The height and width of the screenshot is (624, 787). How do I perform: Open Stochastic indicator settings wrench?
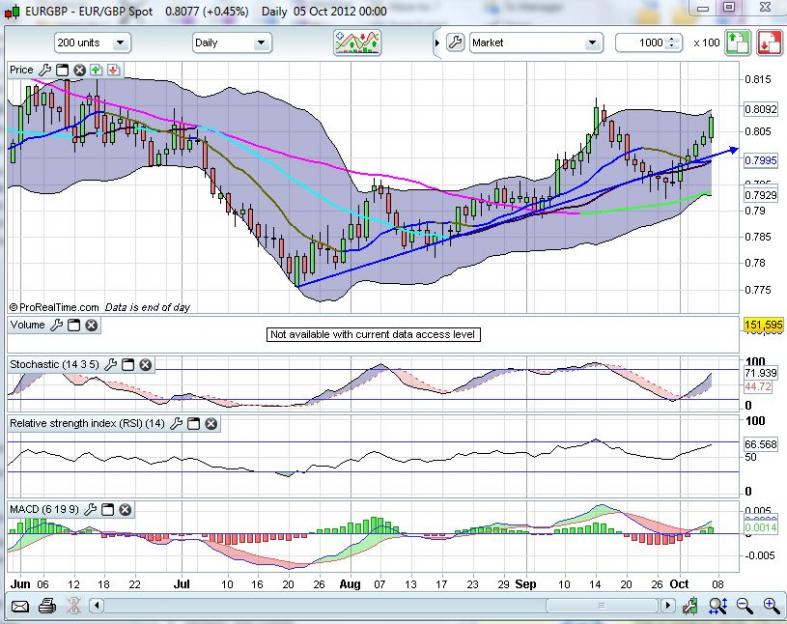pyautogui.click(x=111, y=365)
